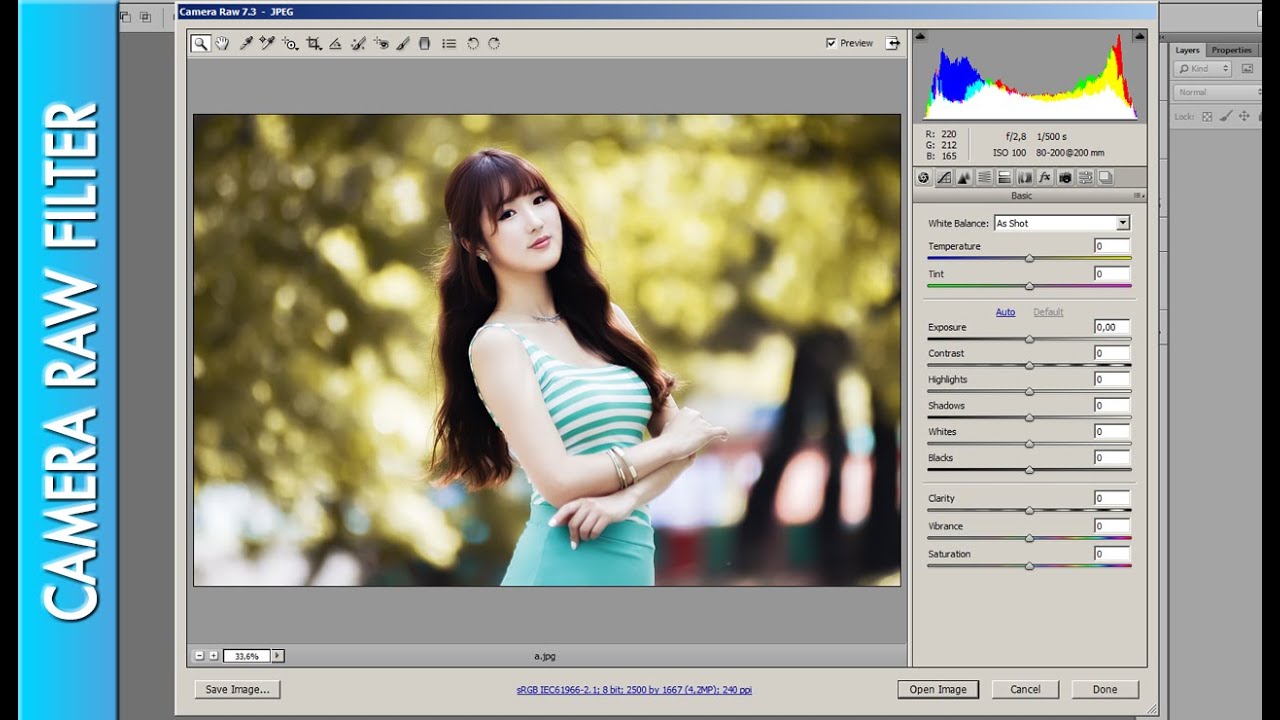
Task: Open the Normal blend mode dropdown
Action: (1216, 92)
